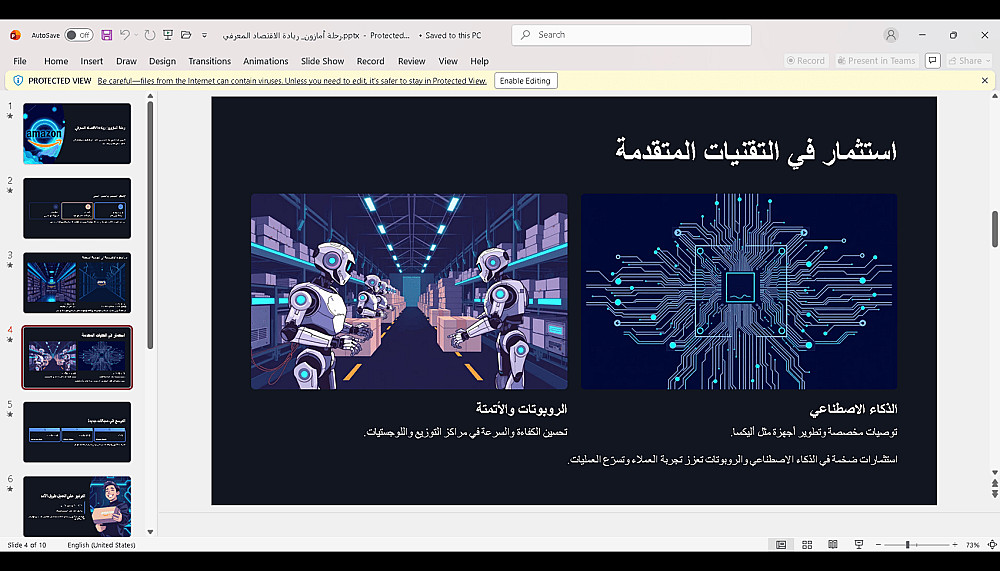
Task: Click the main editor vertical scrollbar thumb
Action: point(995,229)
